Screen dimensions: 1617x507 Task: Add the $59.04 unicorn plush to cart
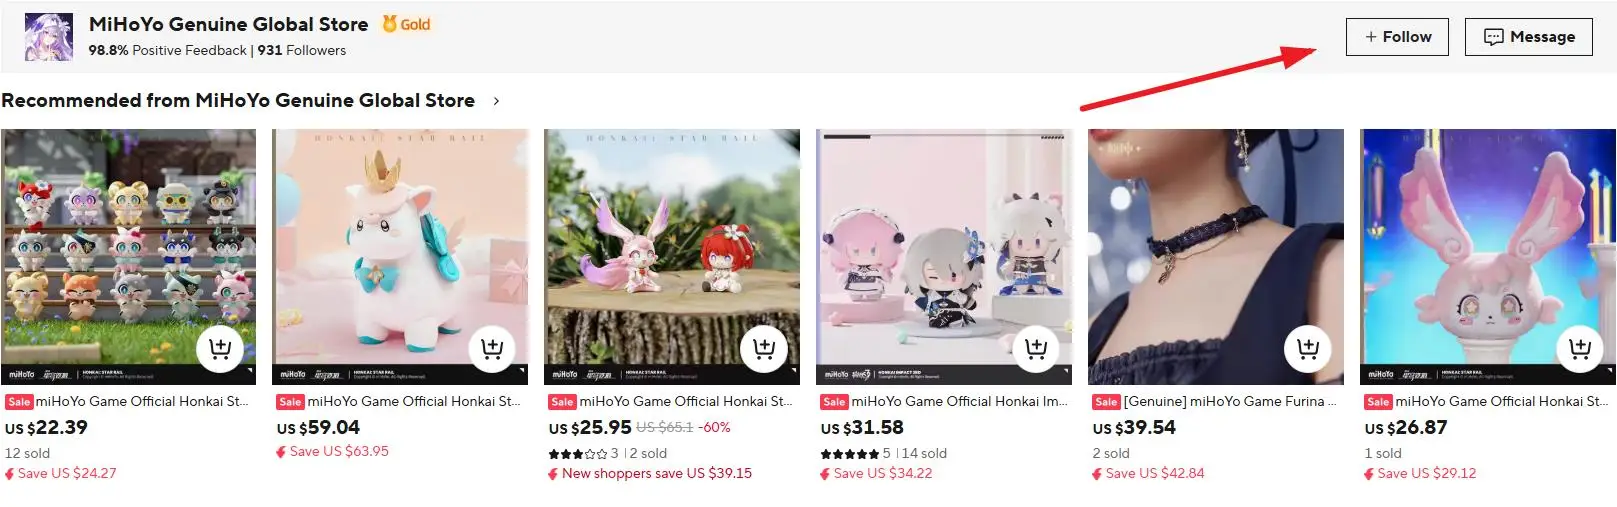click(492, 349)
